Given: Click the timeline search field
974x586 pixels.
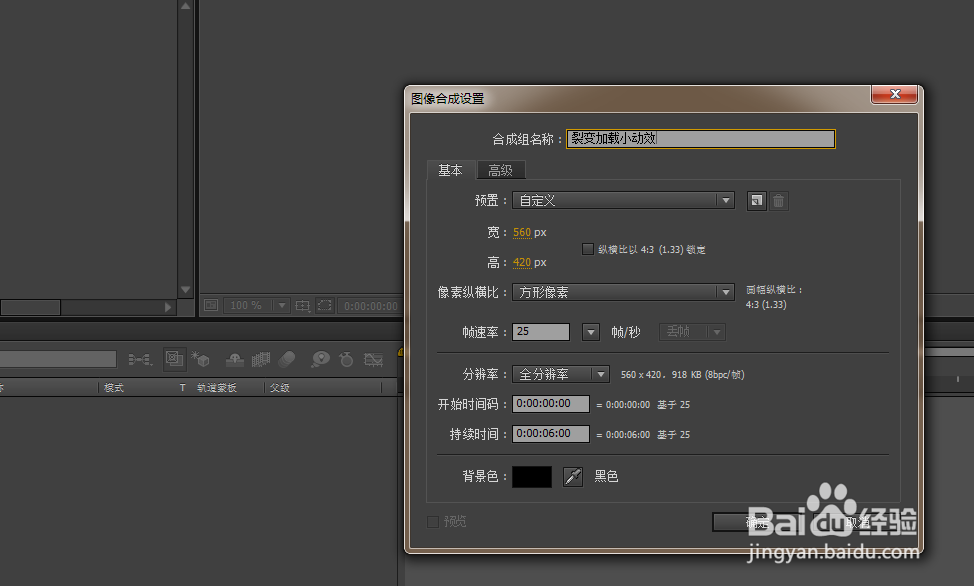Looking at the screenshot, I should click(58, 359).
